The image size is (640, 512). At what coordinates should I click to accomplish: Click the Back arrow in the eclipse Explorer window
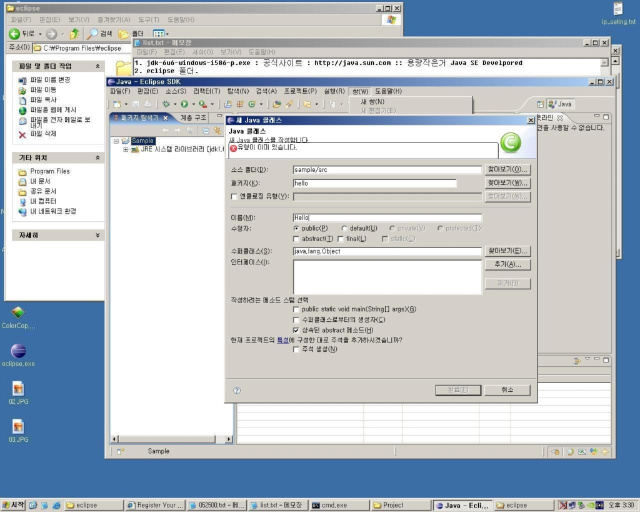(14, 34)
